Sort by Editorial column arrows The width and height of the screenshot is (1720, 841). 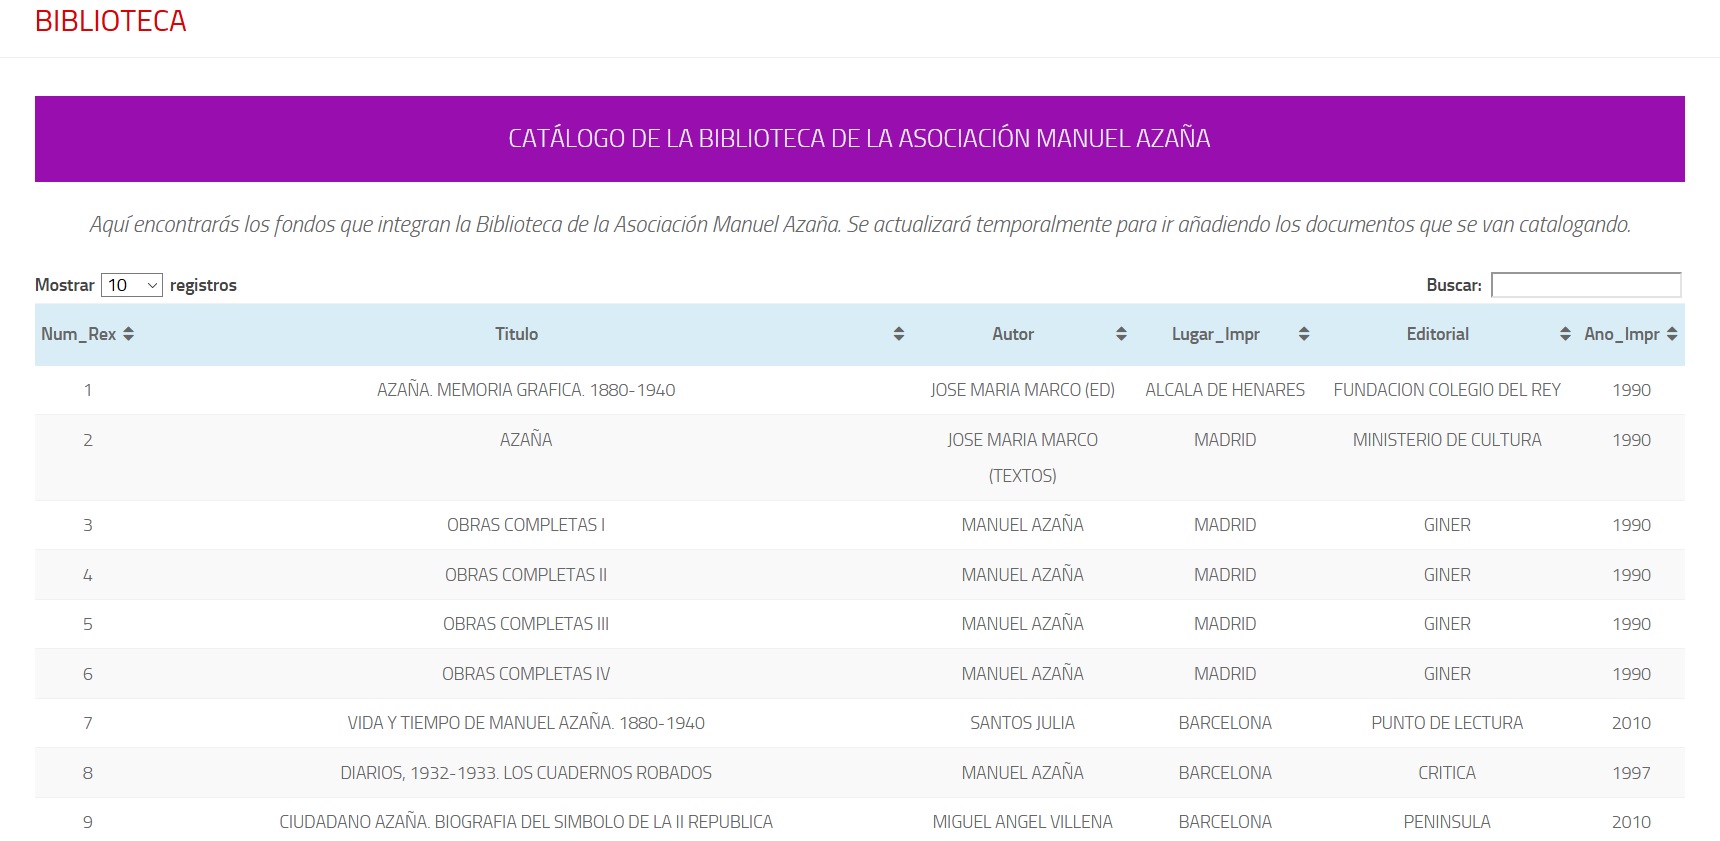click(x=1565, y=334)
